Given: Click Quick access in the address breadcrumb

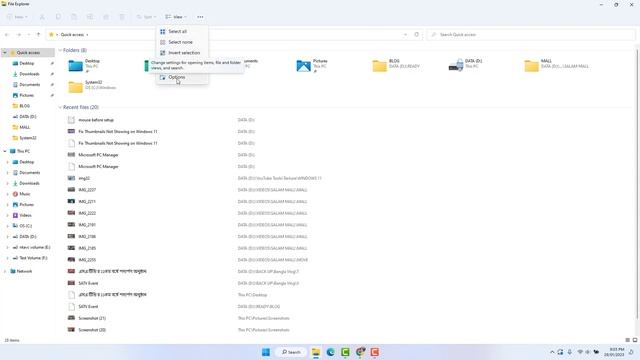Looking at the screenshot, I should pos(72,35).
